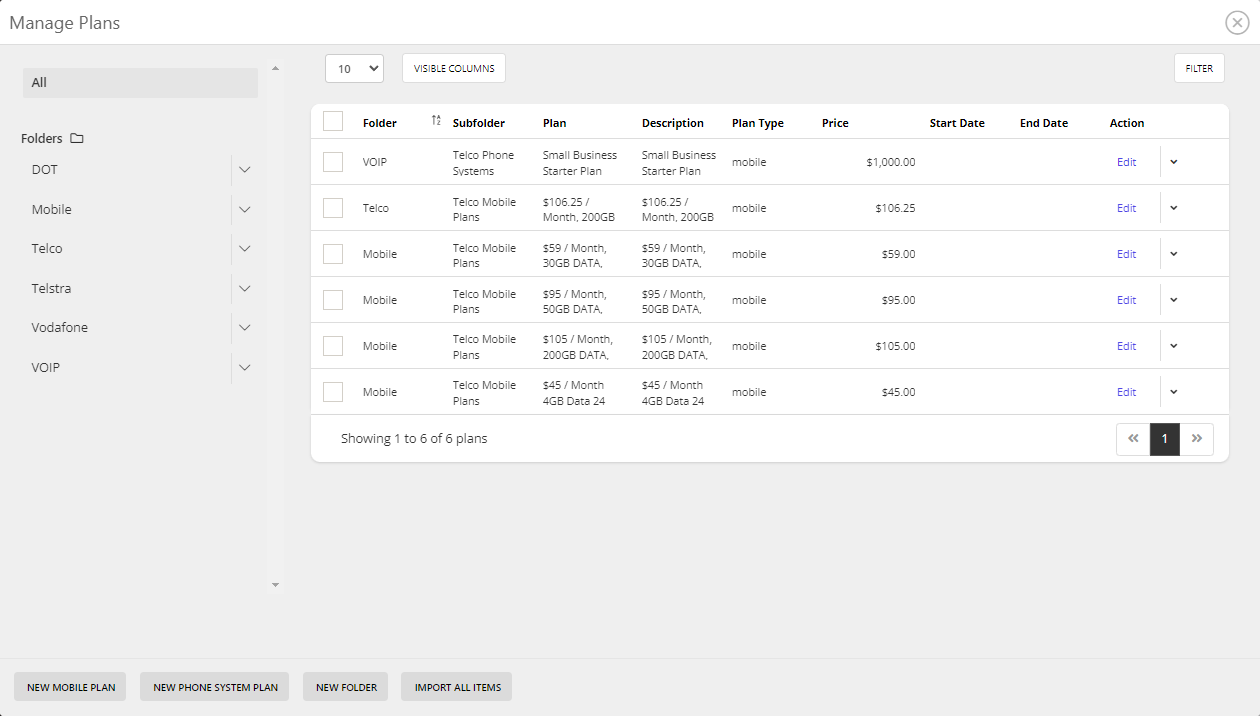
Task: Open action arrow for the $1,000.00 VOIP plan
Action: click(1174, 162)
